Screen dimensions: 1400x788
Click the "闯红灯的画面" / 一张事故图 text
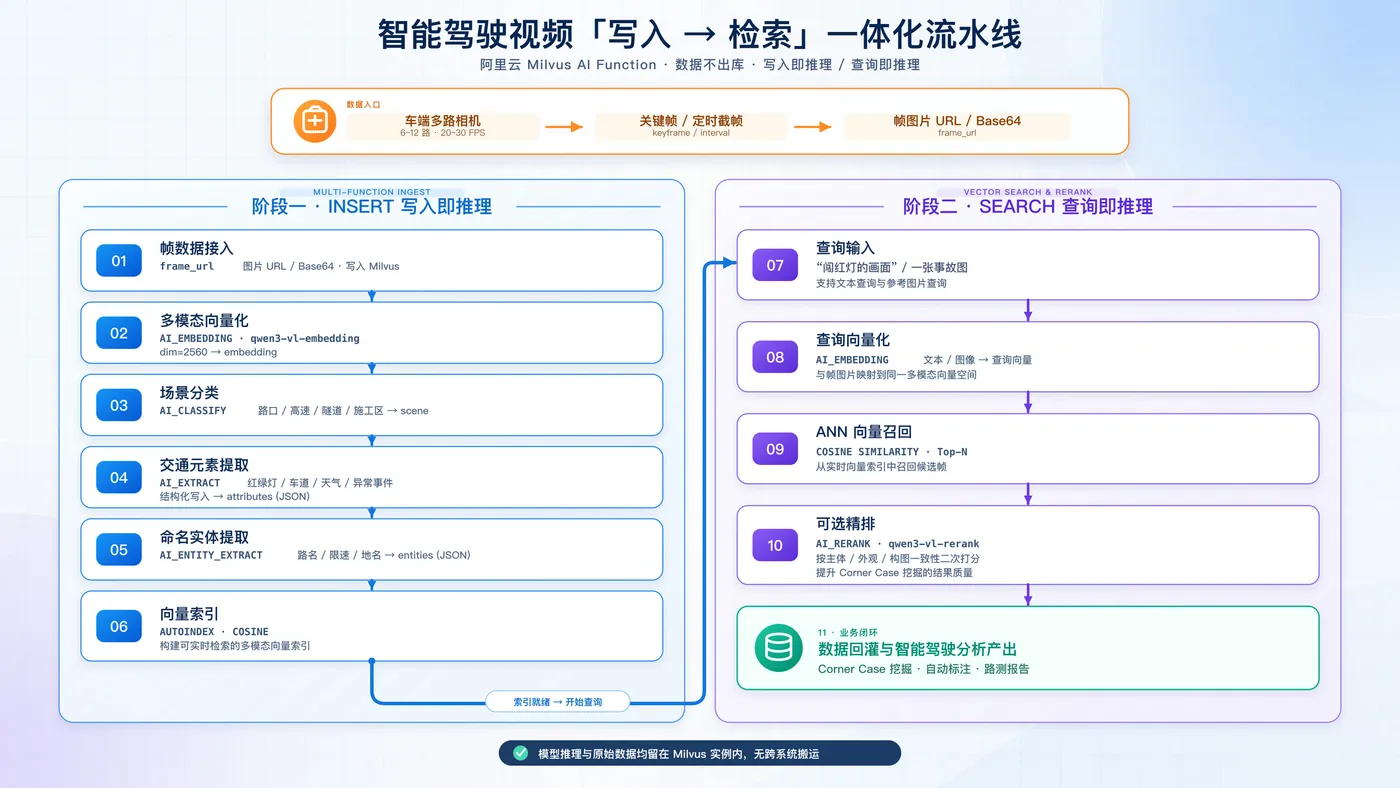[x=892, y=268]
